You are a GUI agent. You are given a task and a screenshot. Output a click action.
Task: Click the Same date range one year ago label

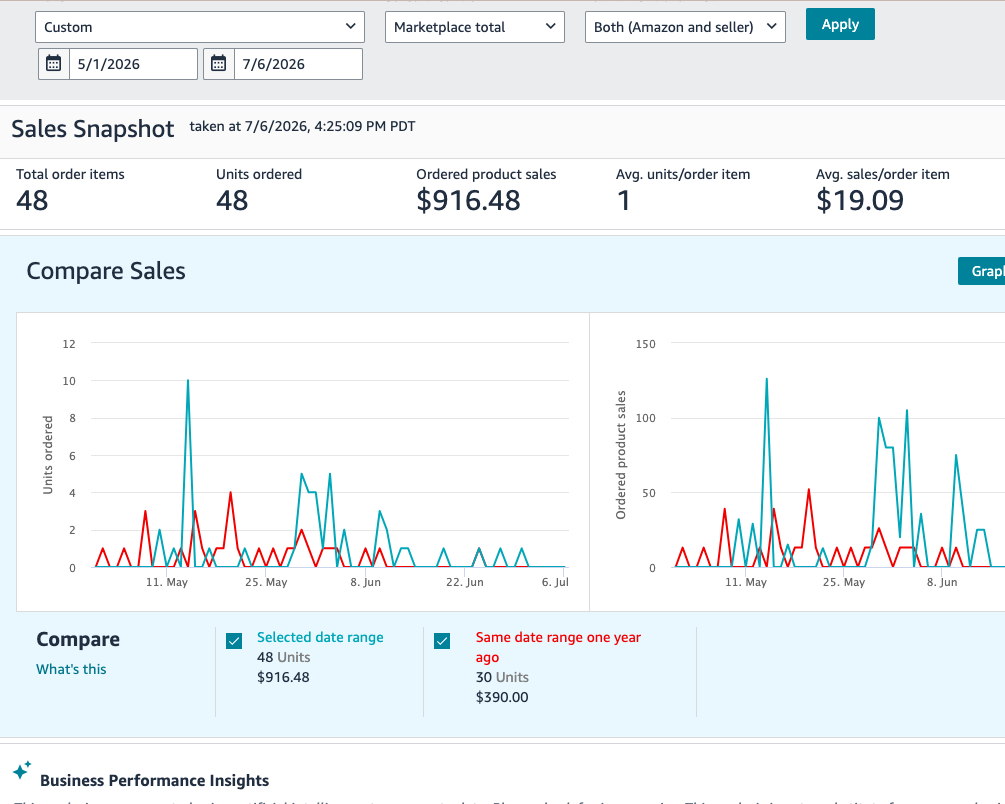(x=558, y=647)
